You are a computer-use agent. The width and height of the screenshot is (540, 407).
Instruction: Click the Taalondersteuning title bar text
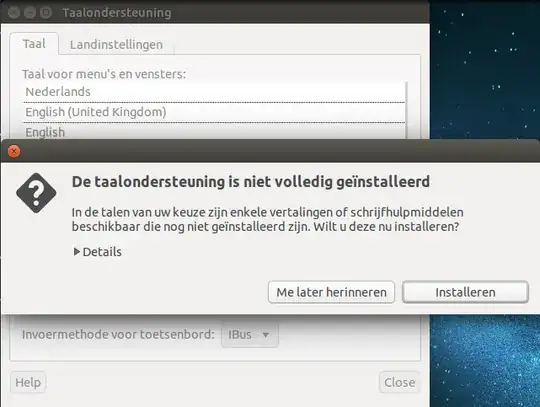(117, 13)
